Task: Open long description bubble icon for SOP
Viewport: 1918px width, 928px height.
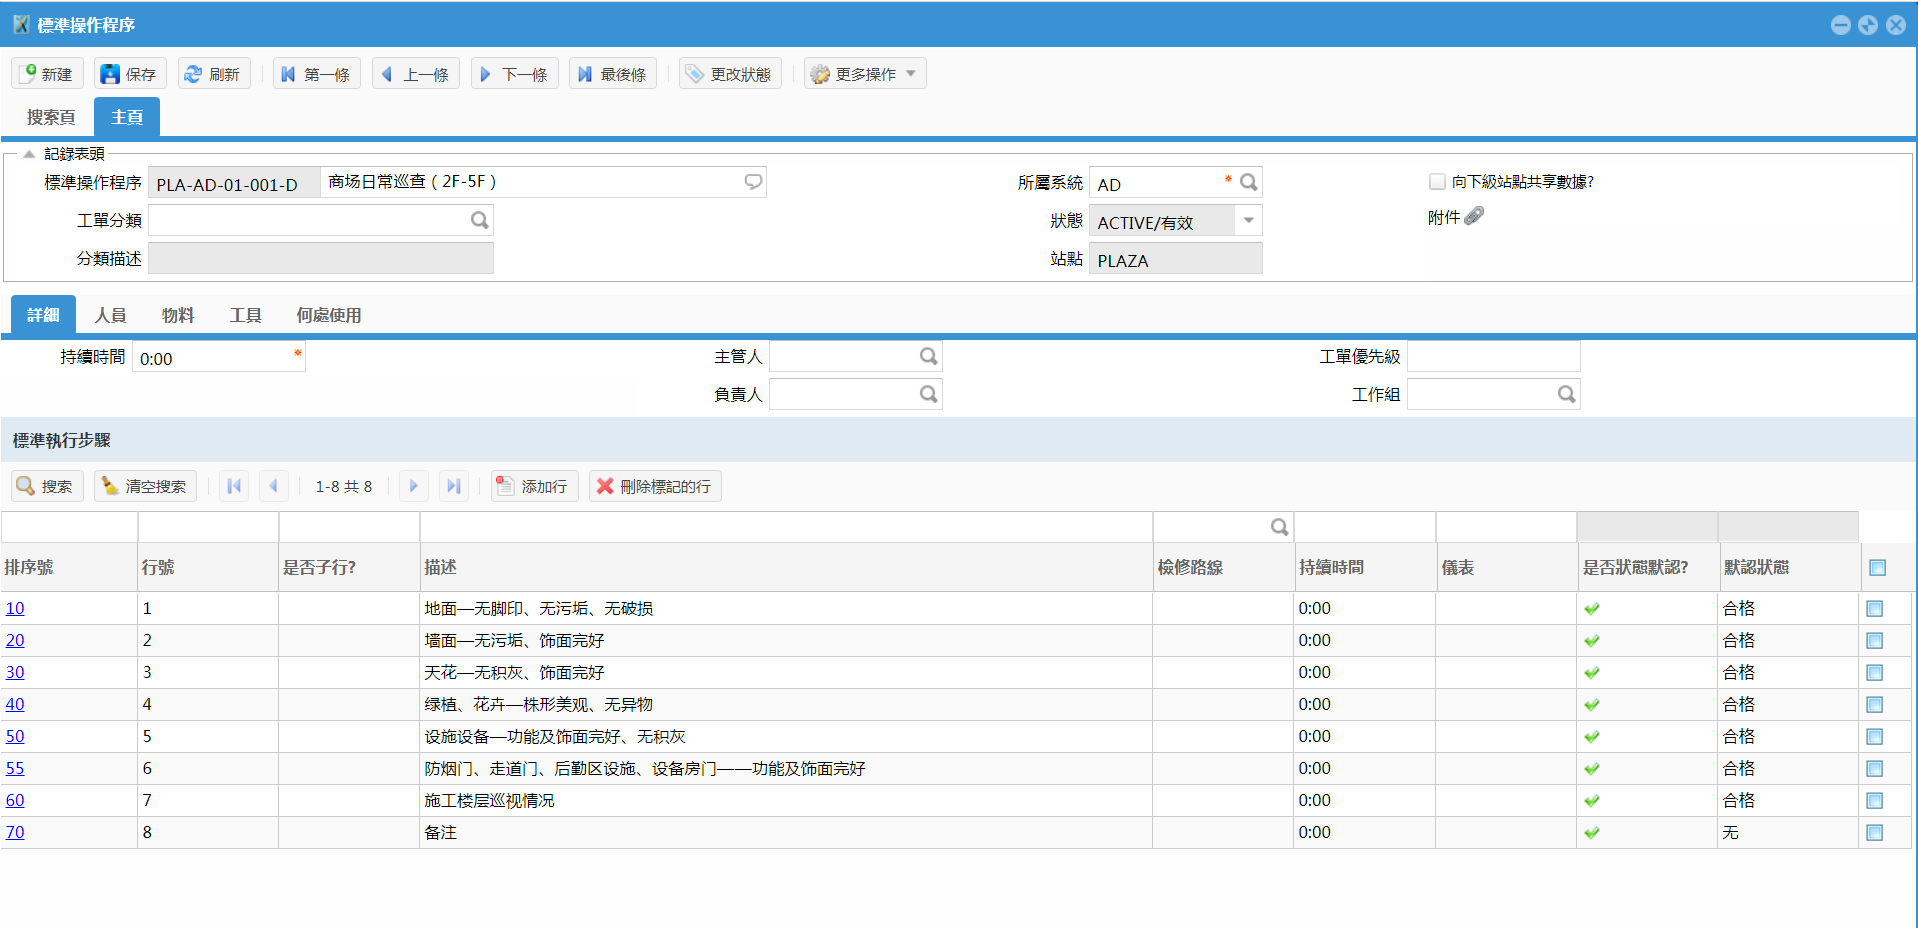Action: (753, 181)
